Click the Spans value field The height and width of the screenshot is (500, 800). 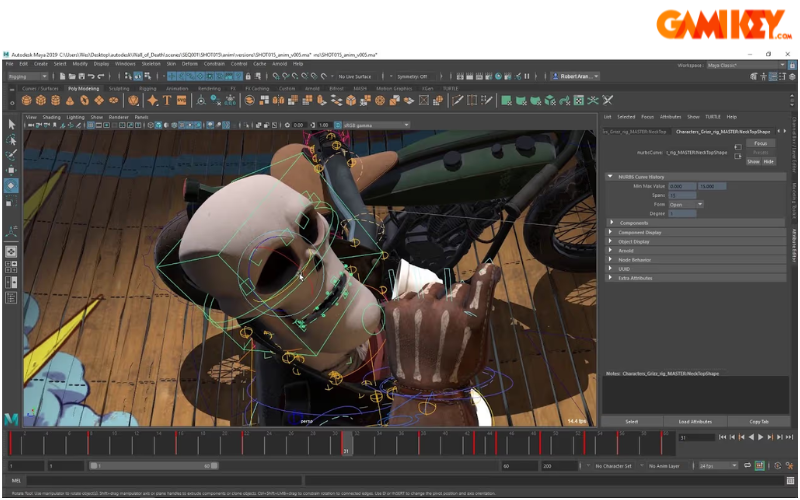(682, 195)
